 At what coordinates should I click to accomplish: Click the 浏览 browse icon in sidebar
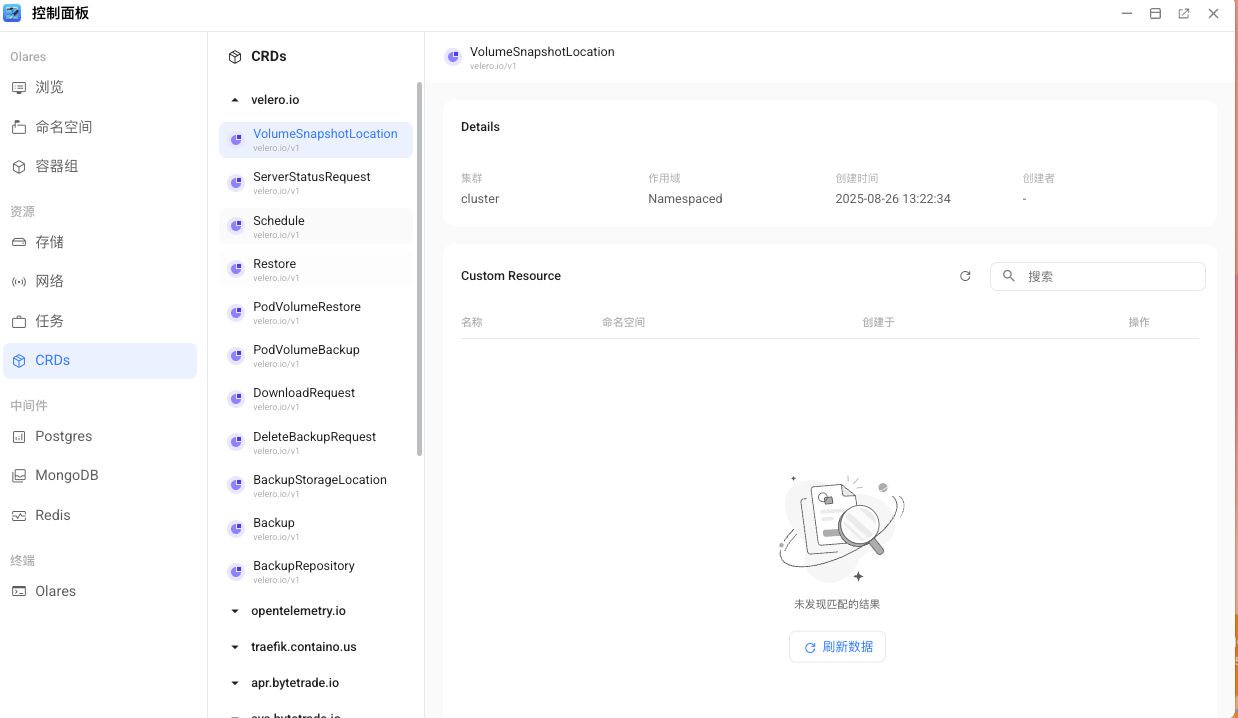(19, 88)
